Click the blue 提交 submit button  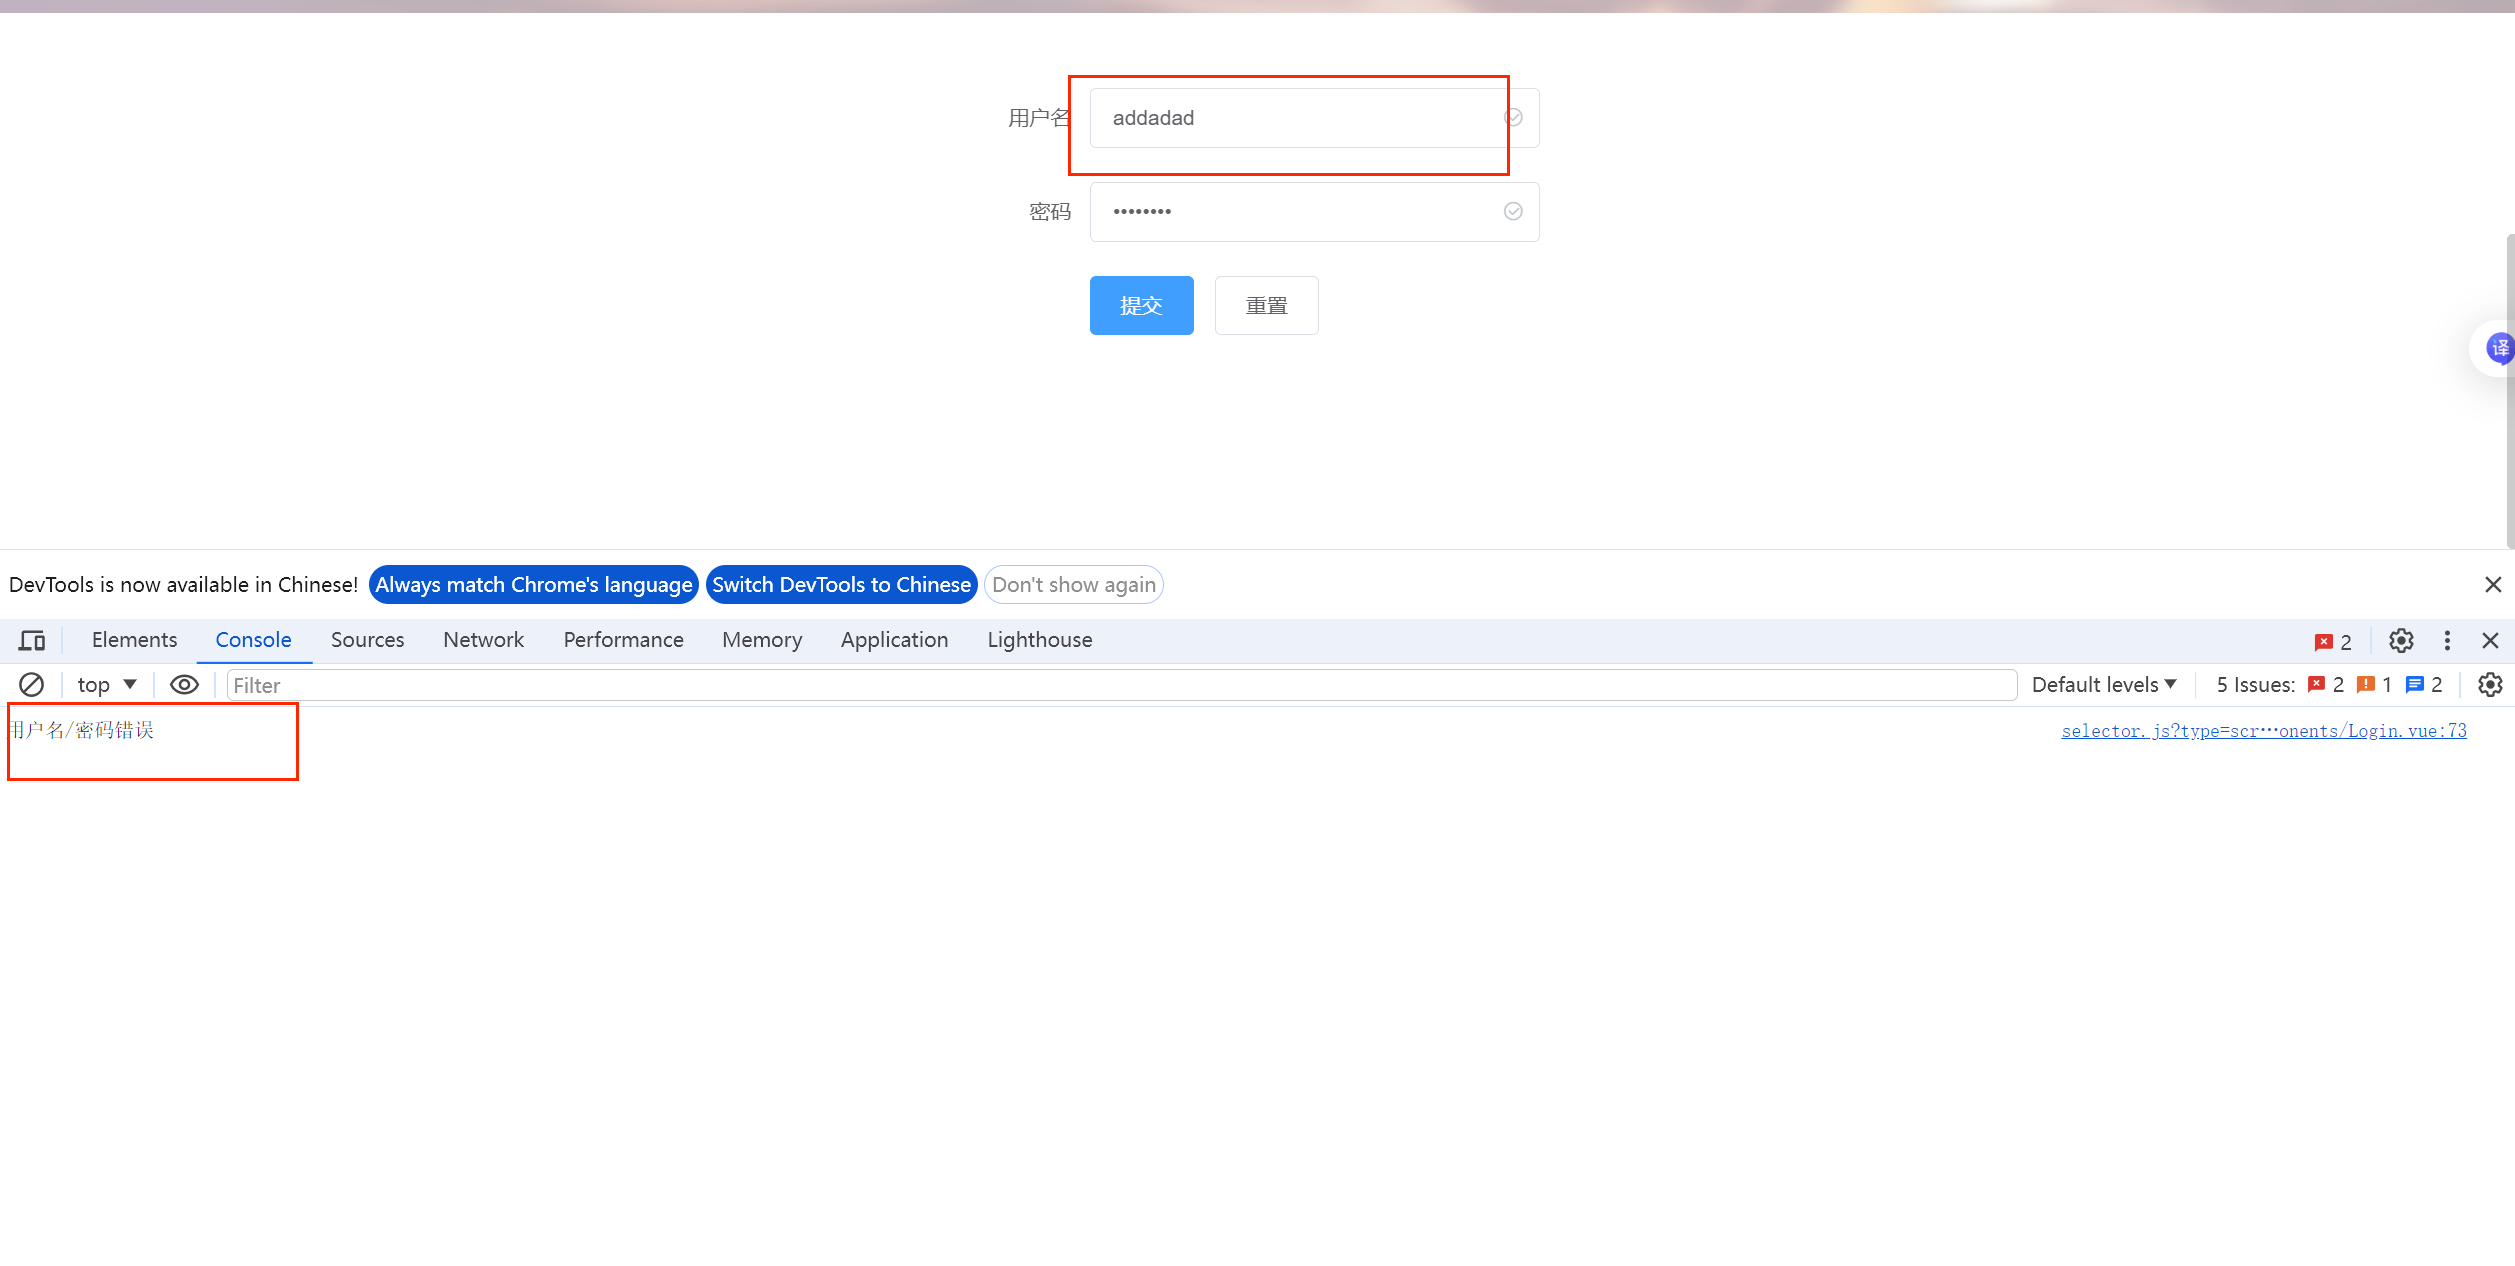tap(1141, 306)
